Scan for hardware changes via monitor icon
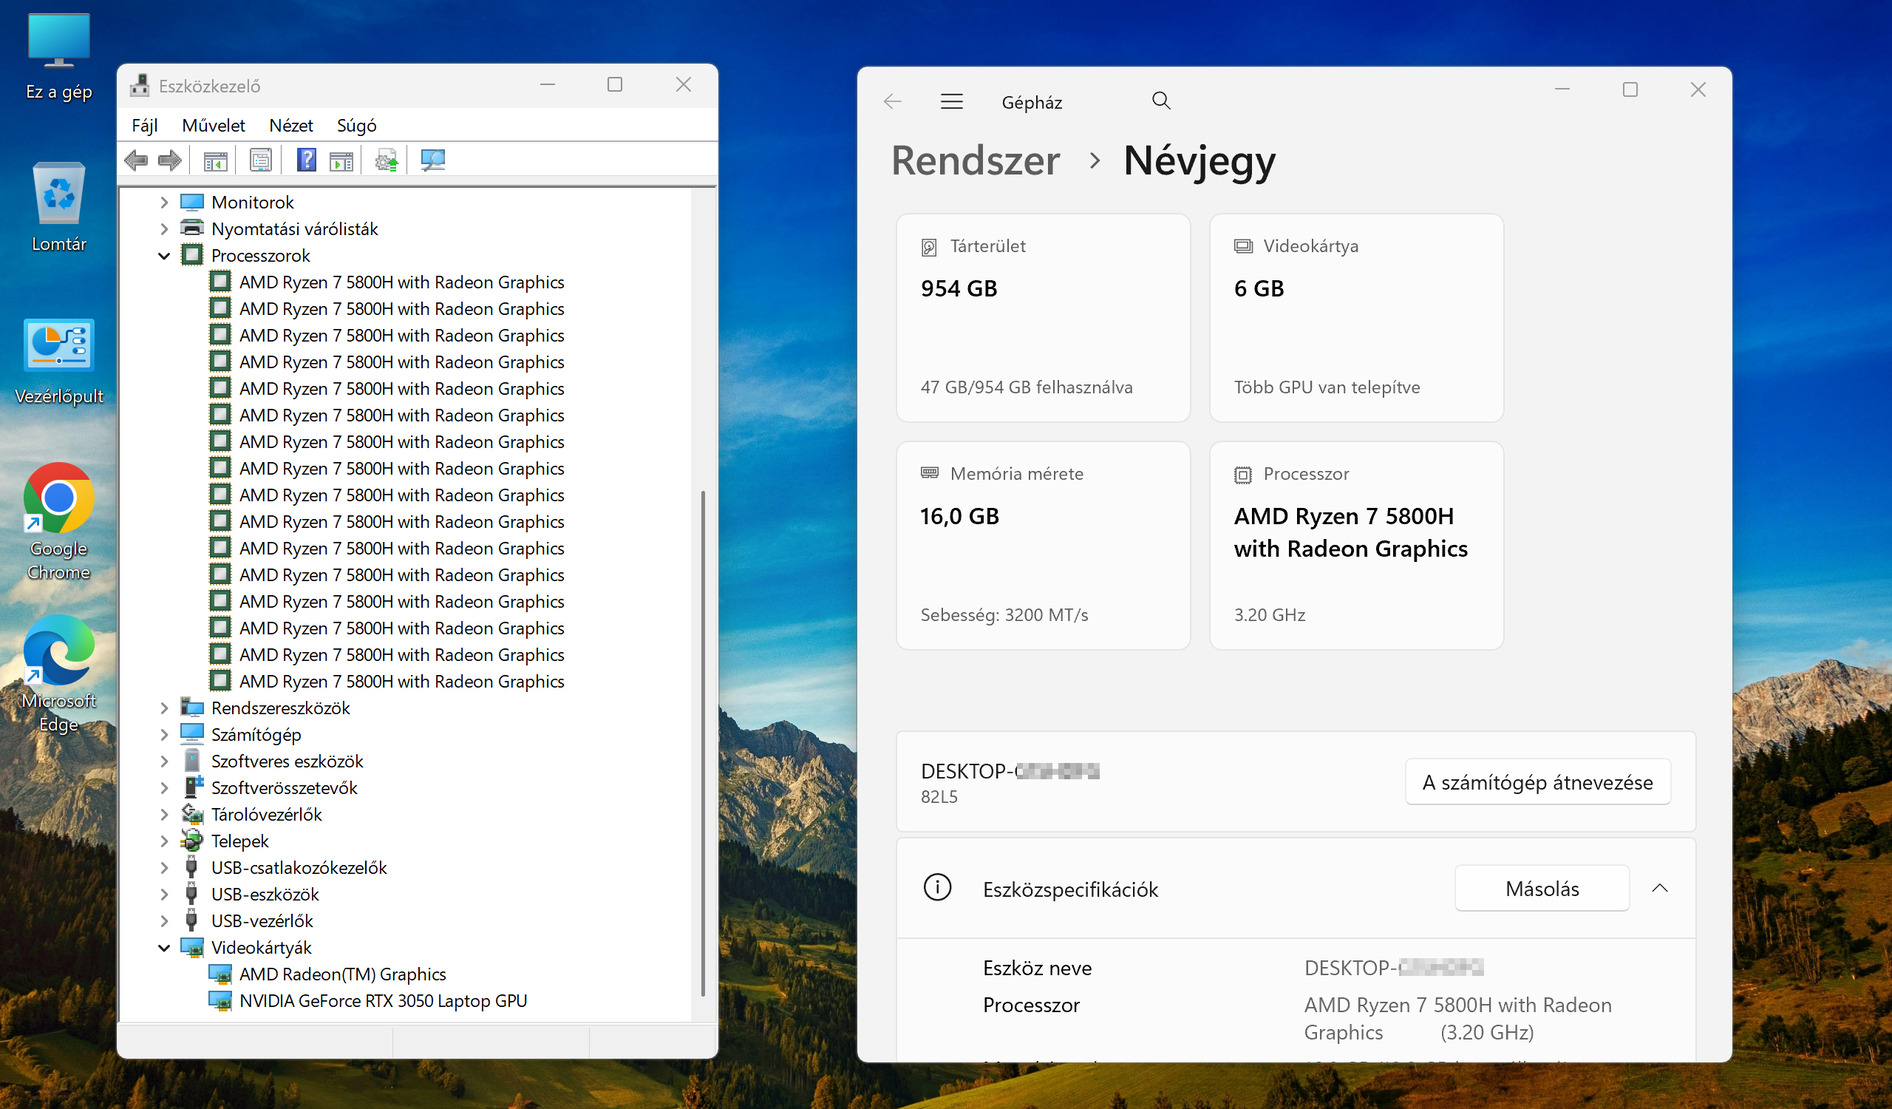 click(432, 160)
